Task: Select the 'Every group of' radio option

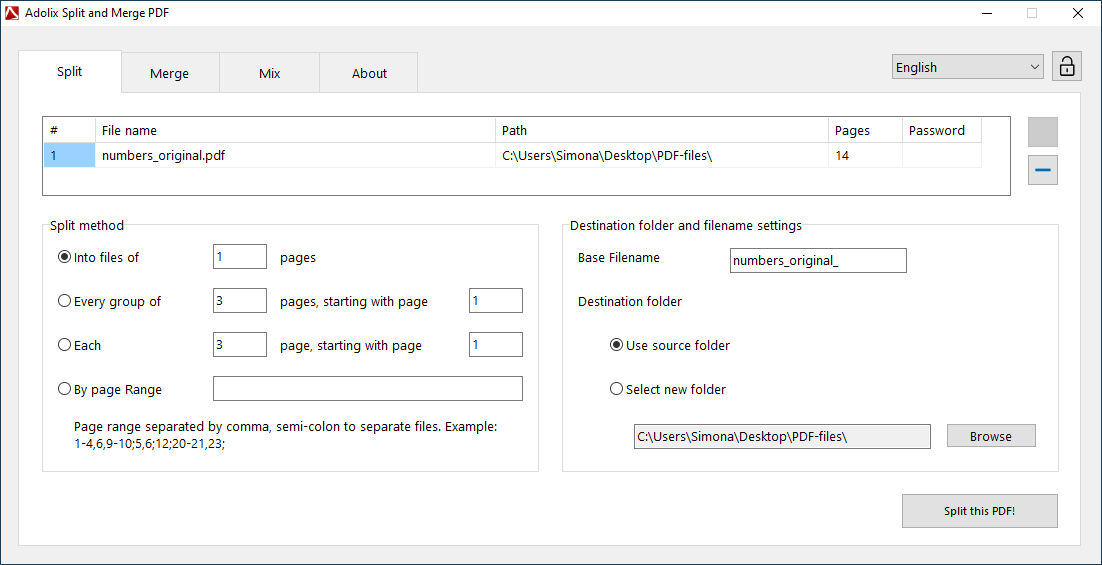Action: pos(65,301)
